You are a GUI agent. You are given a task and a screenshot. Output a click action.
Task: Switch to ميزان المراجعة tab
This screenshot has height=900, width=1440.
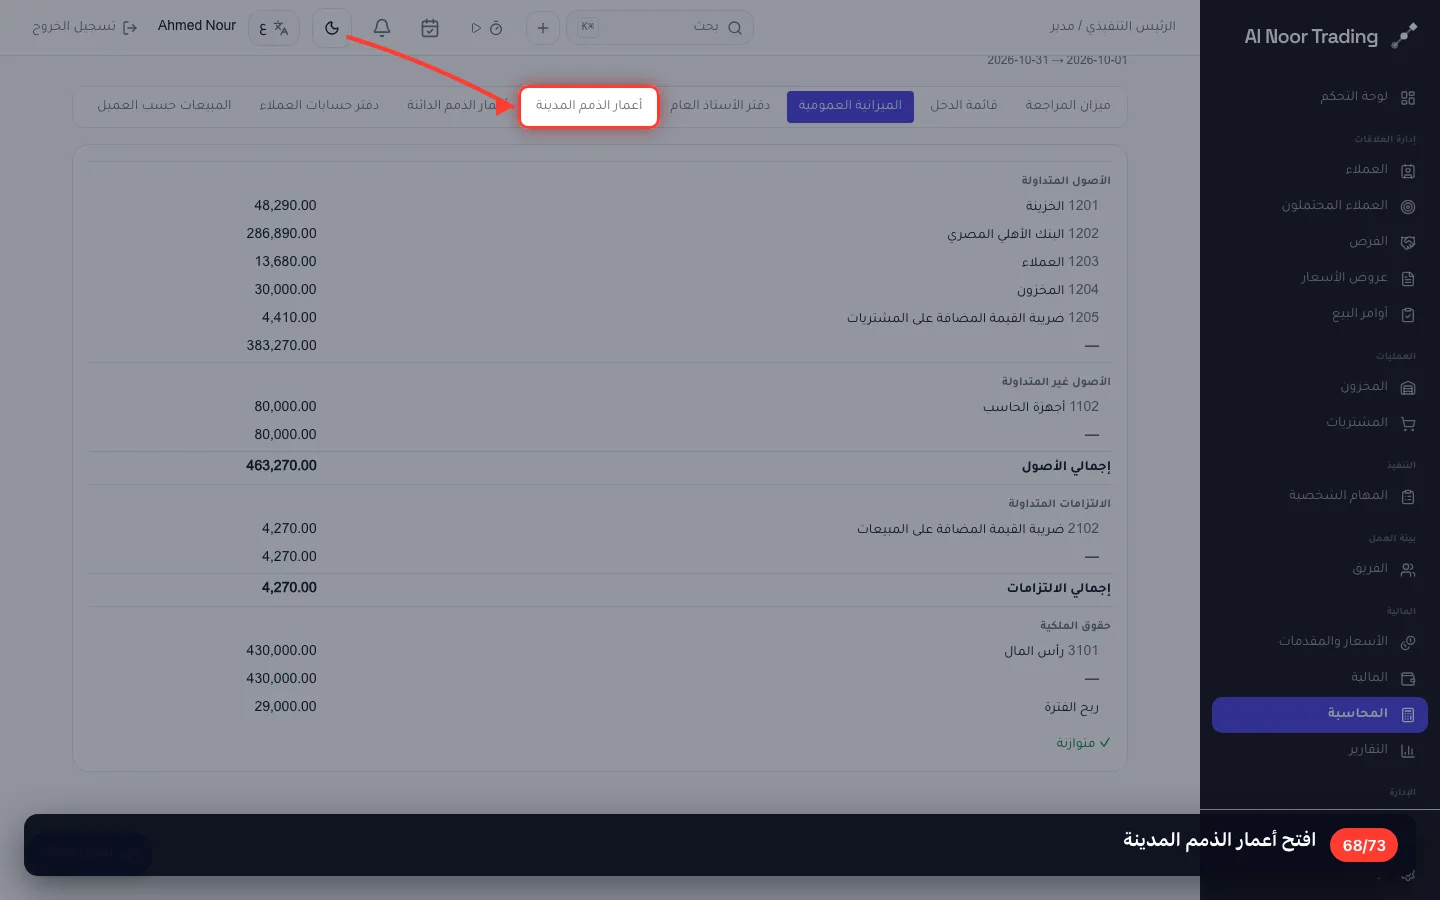click(1068, 106)
